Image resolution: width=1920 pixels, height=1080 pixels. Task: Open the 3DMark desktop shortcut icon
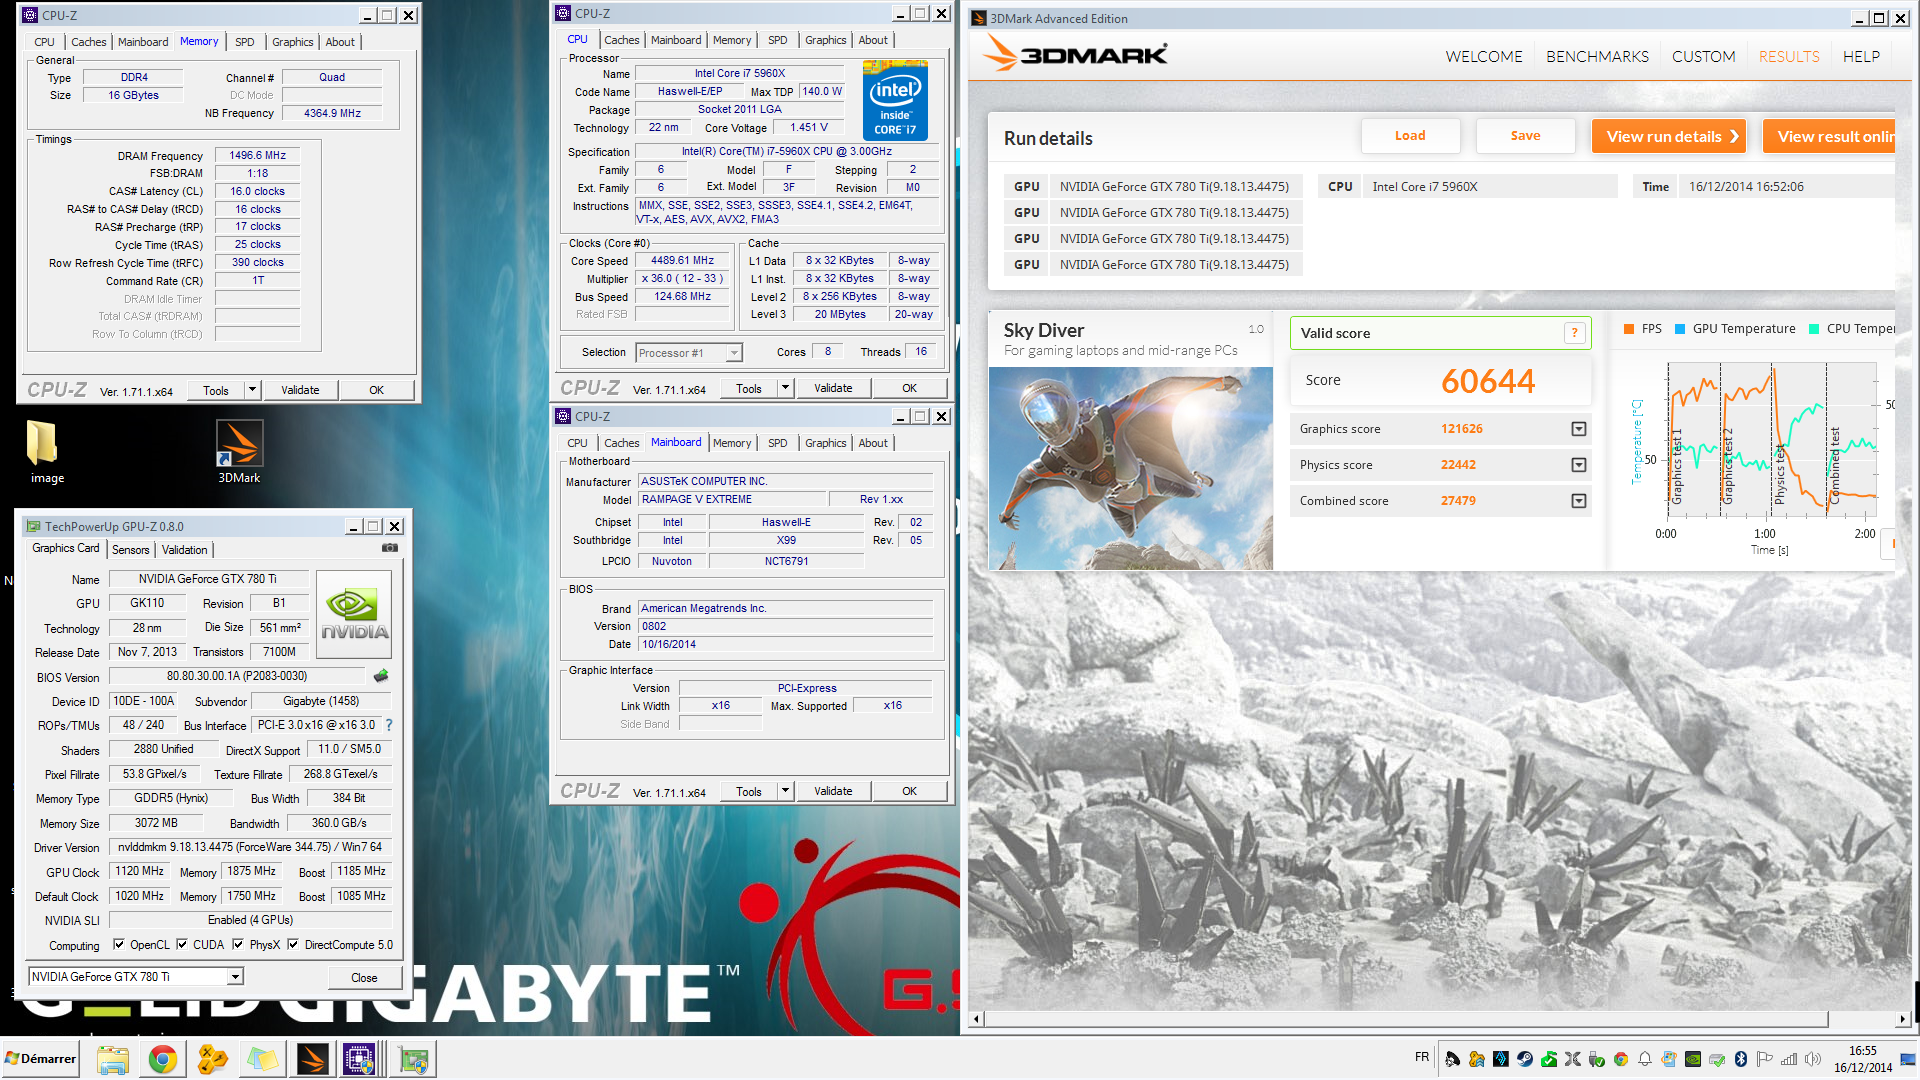click(240, 443)
